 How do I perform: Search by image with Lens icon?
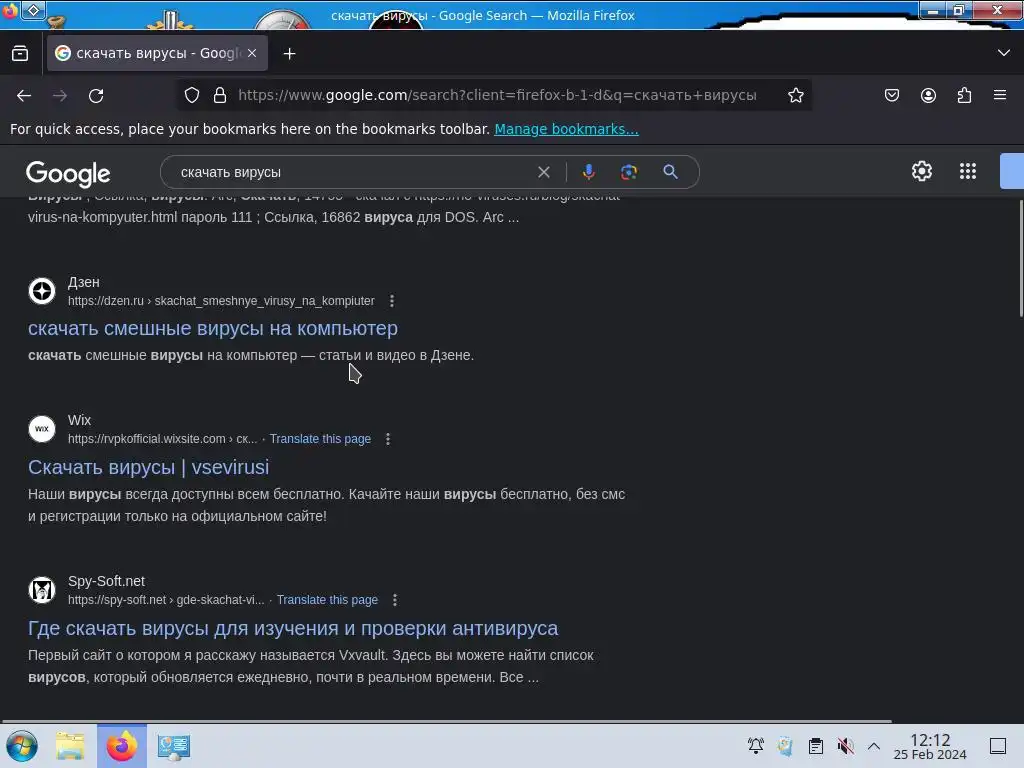point(629,172)
